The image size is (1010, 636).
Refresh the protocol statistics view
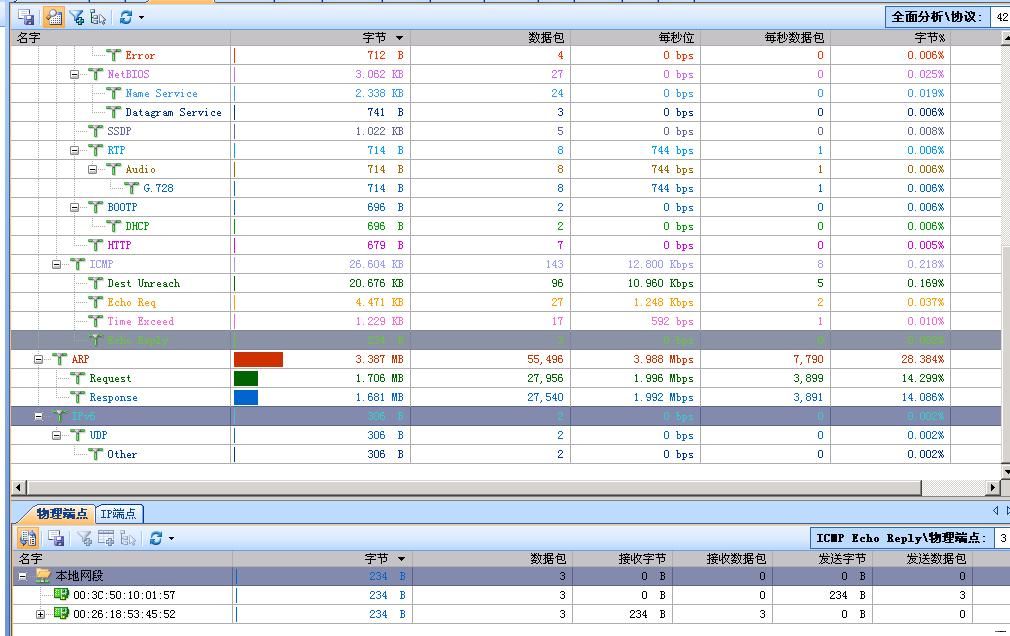point(126,17)
